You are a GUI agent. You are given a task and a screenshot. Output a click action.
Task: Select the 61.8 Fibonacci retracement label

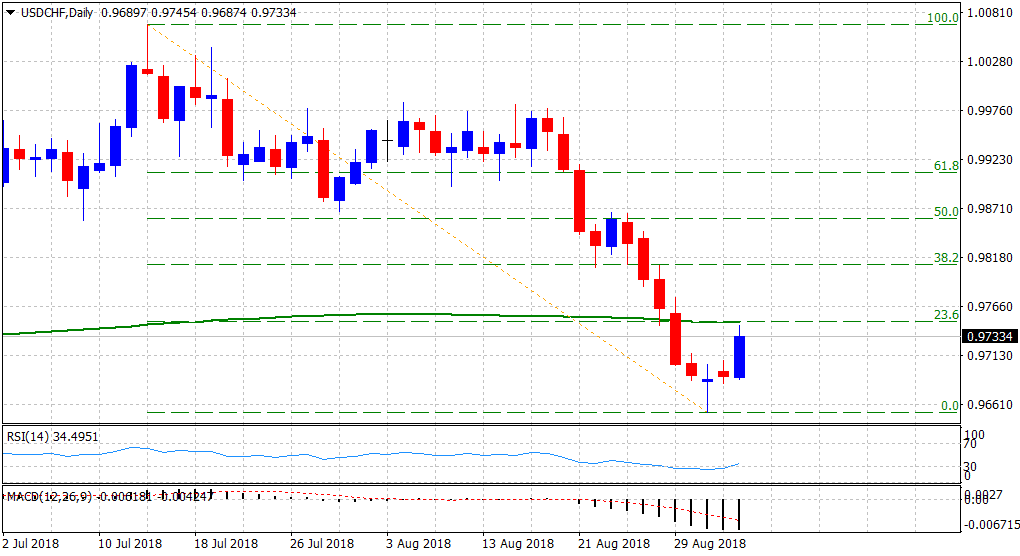946,165
